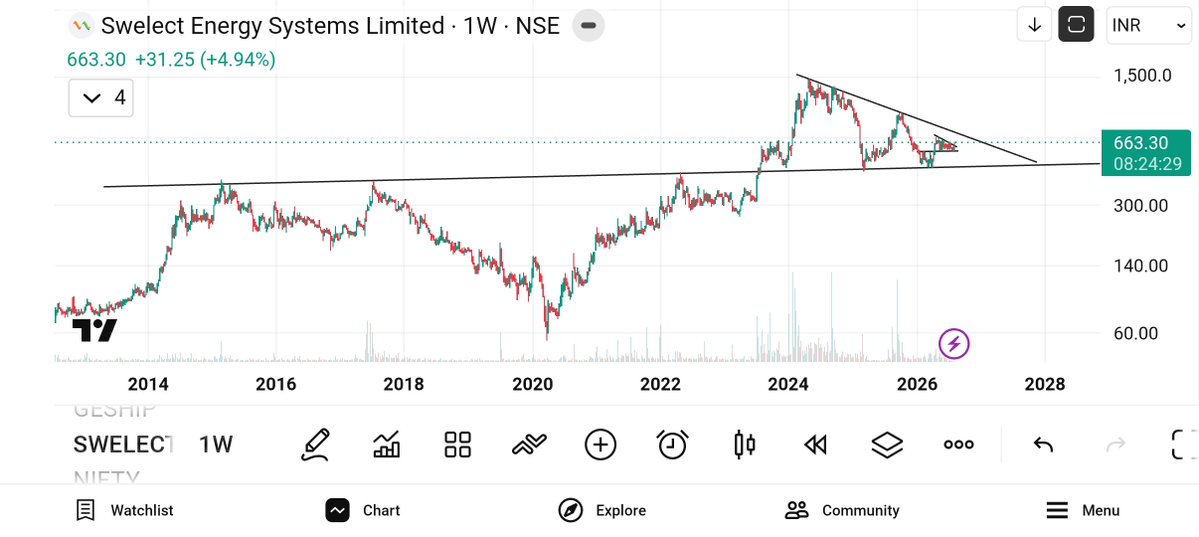This screenshot has height=537, width=1199.
Task: Toggle the dark square snapshot mode button
Action: click(x=1076, y=25)
